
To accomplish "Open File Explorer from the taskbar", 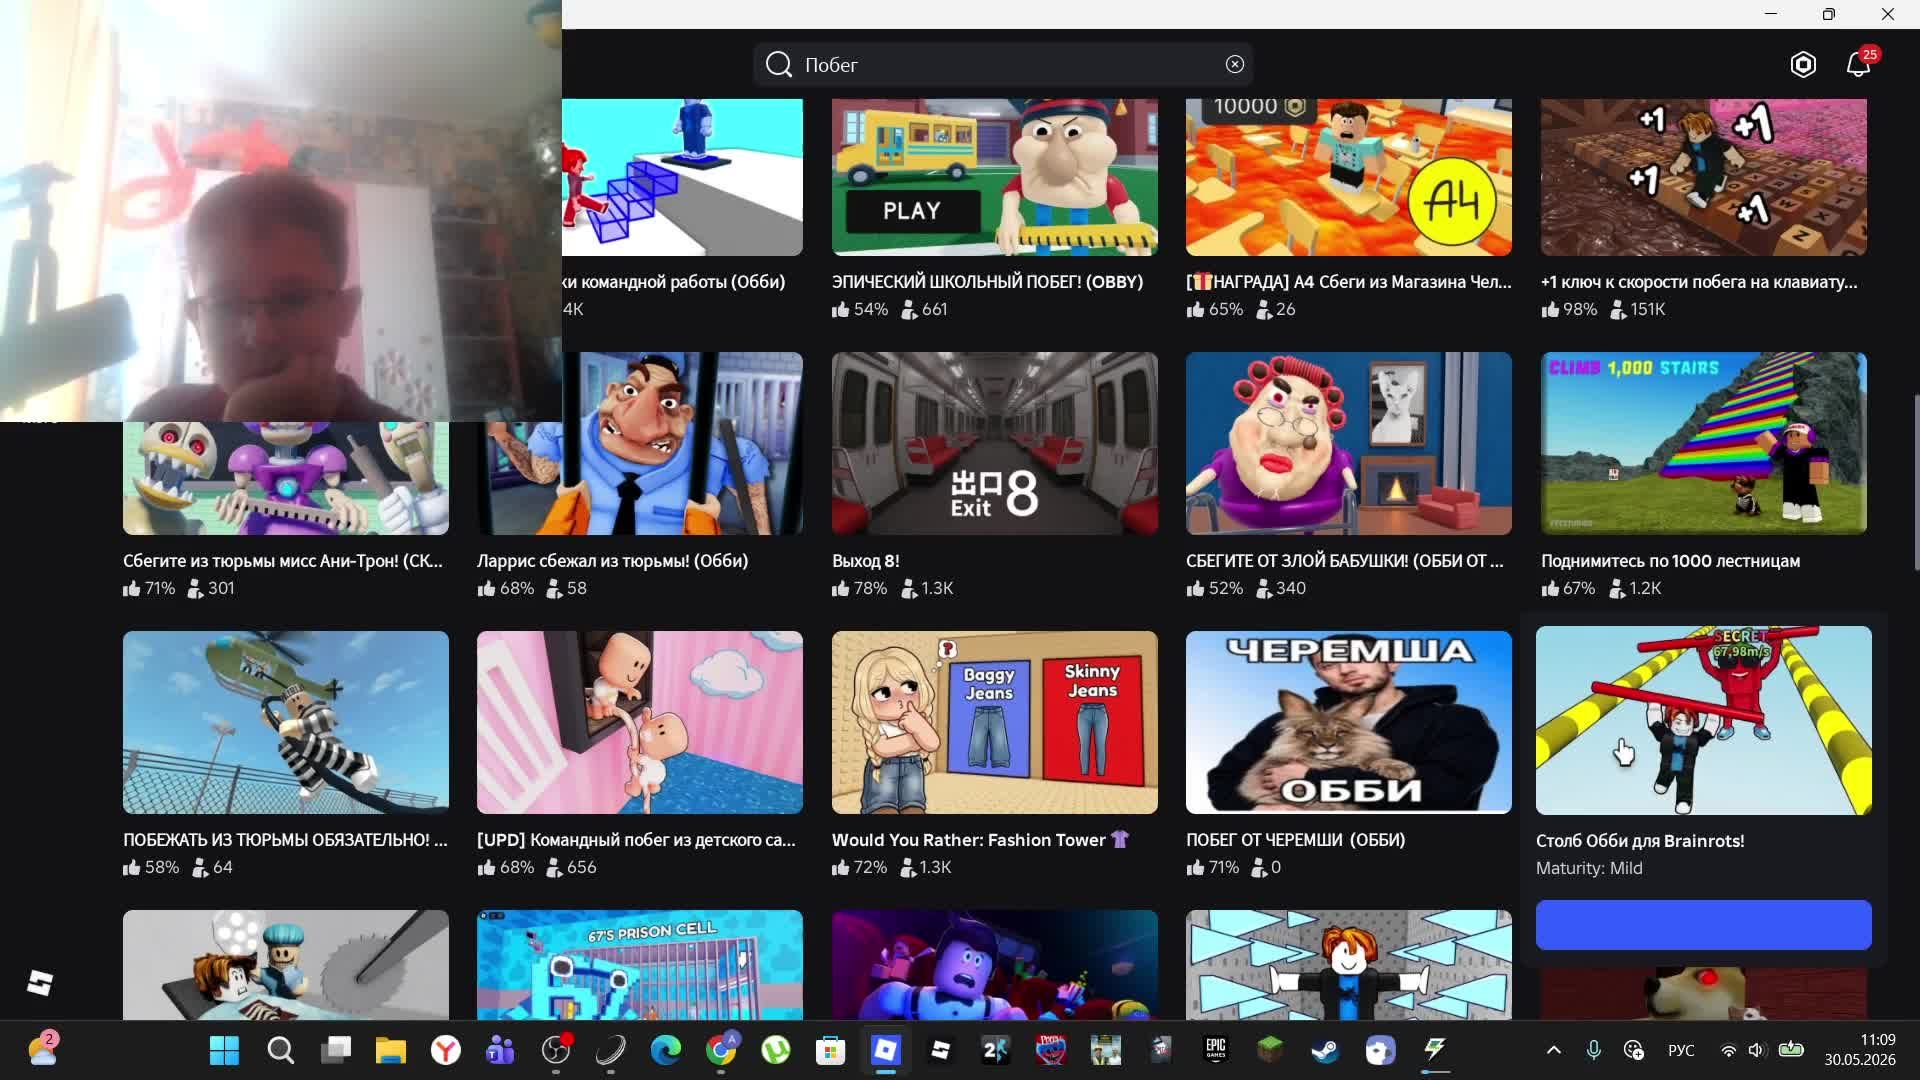I will [x=391, y=1050].
